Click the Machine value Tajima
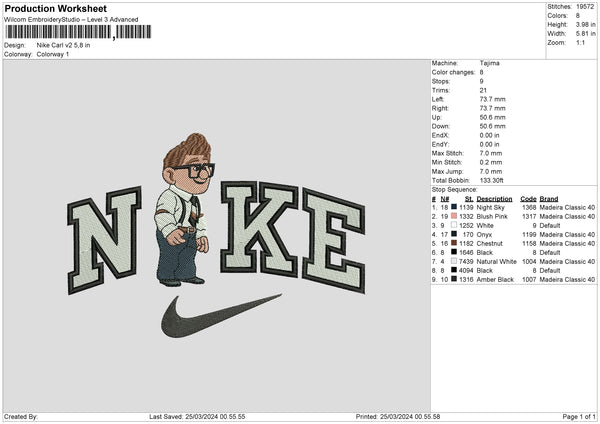600x424 pixels. click(489, 63)
